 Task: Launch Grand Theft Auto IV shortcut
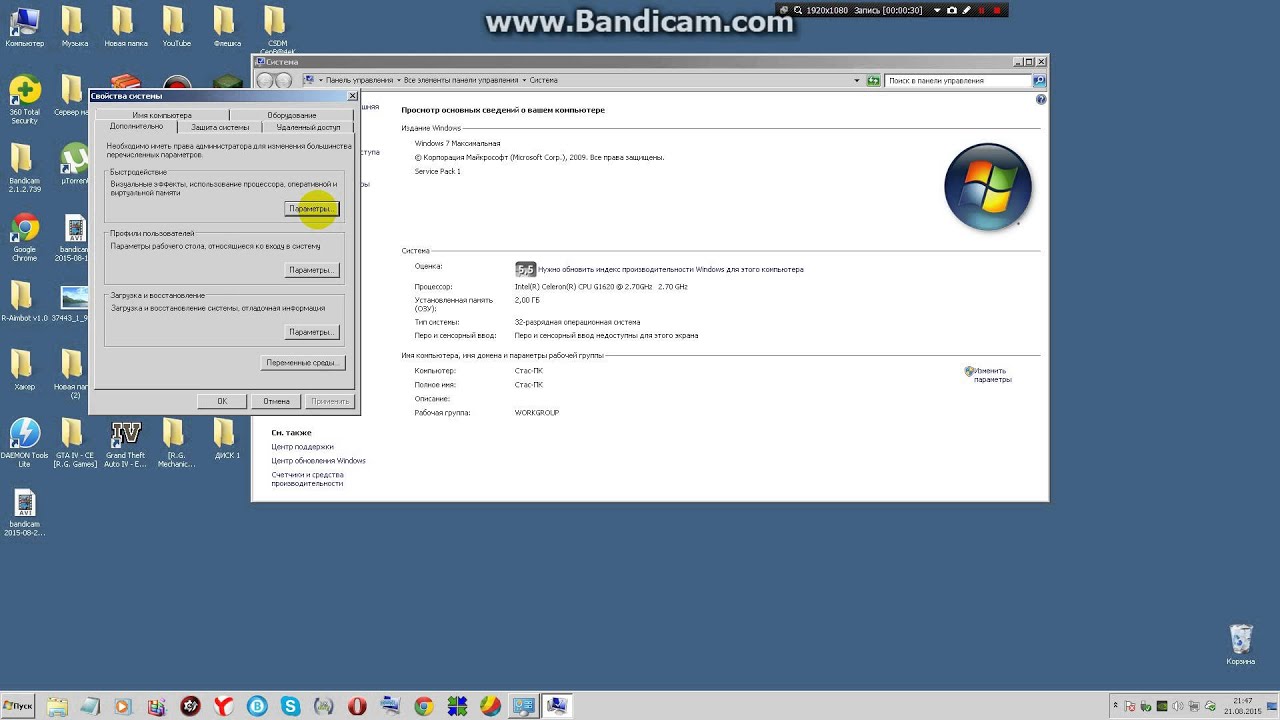click(125, 443)
